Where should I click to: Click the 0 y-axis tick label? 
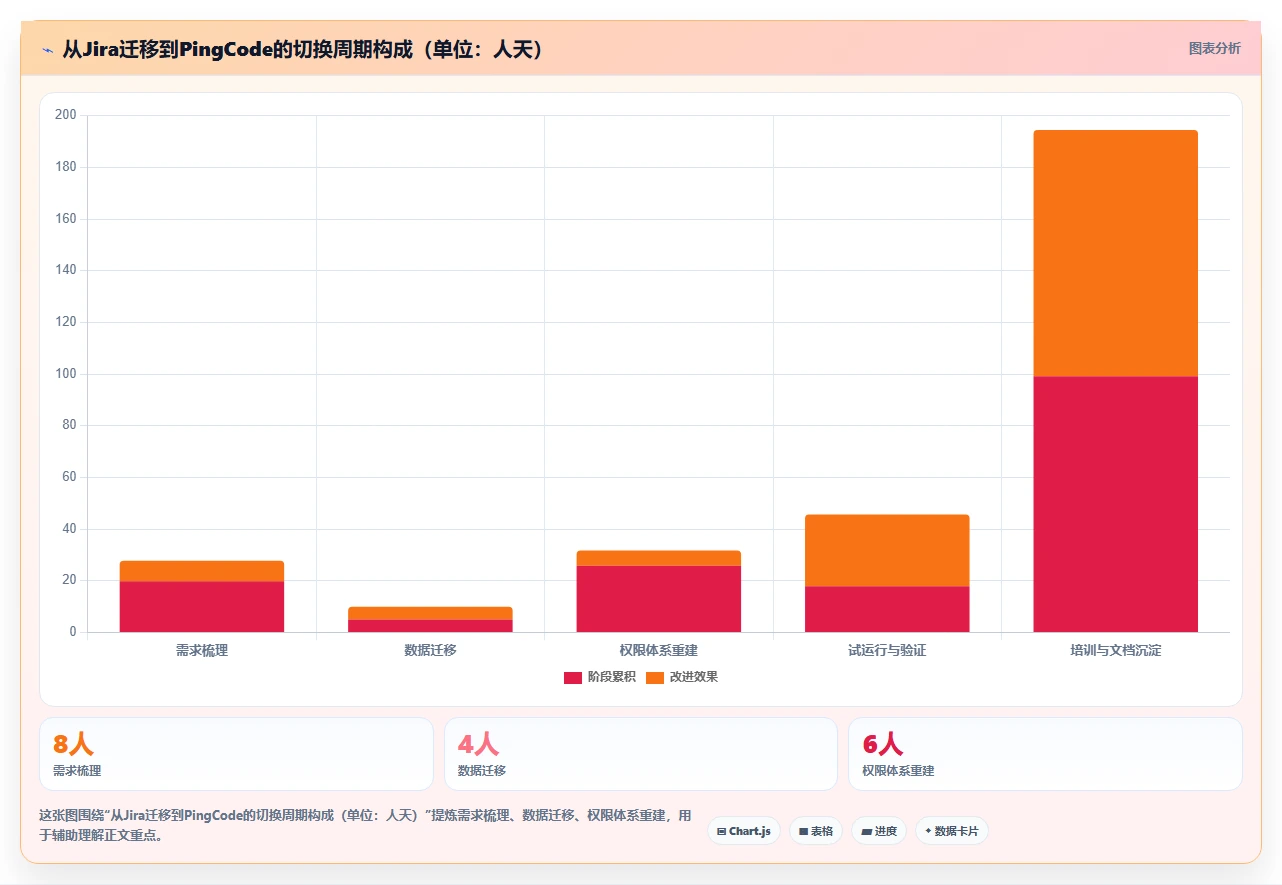[73, 632]
